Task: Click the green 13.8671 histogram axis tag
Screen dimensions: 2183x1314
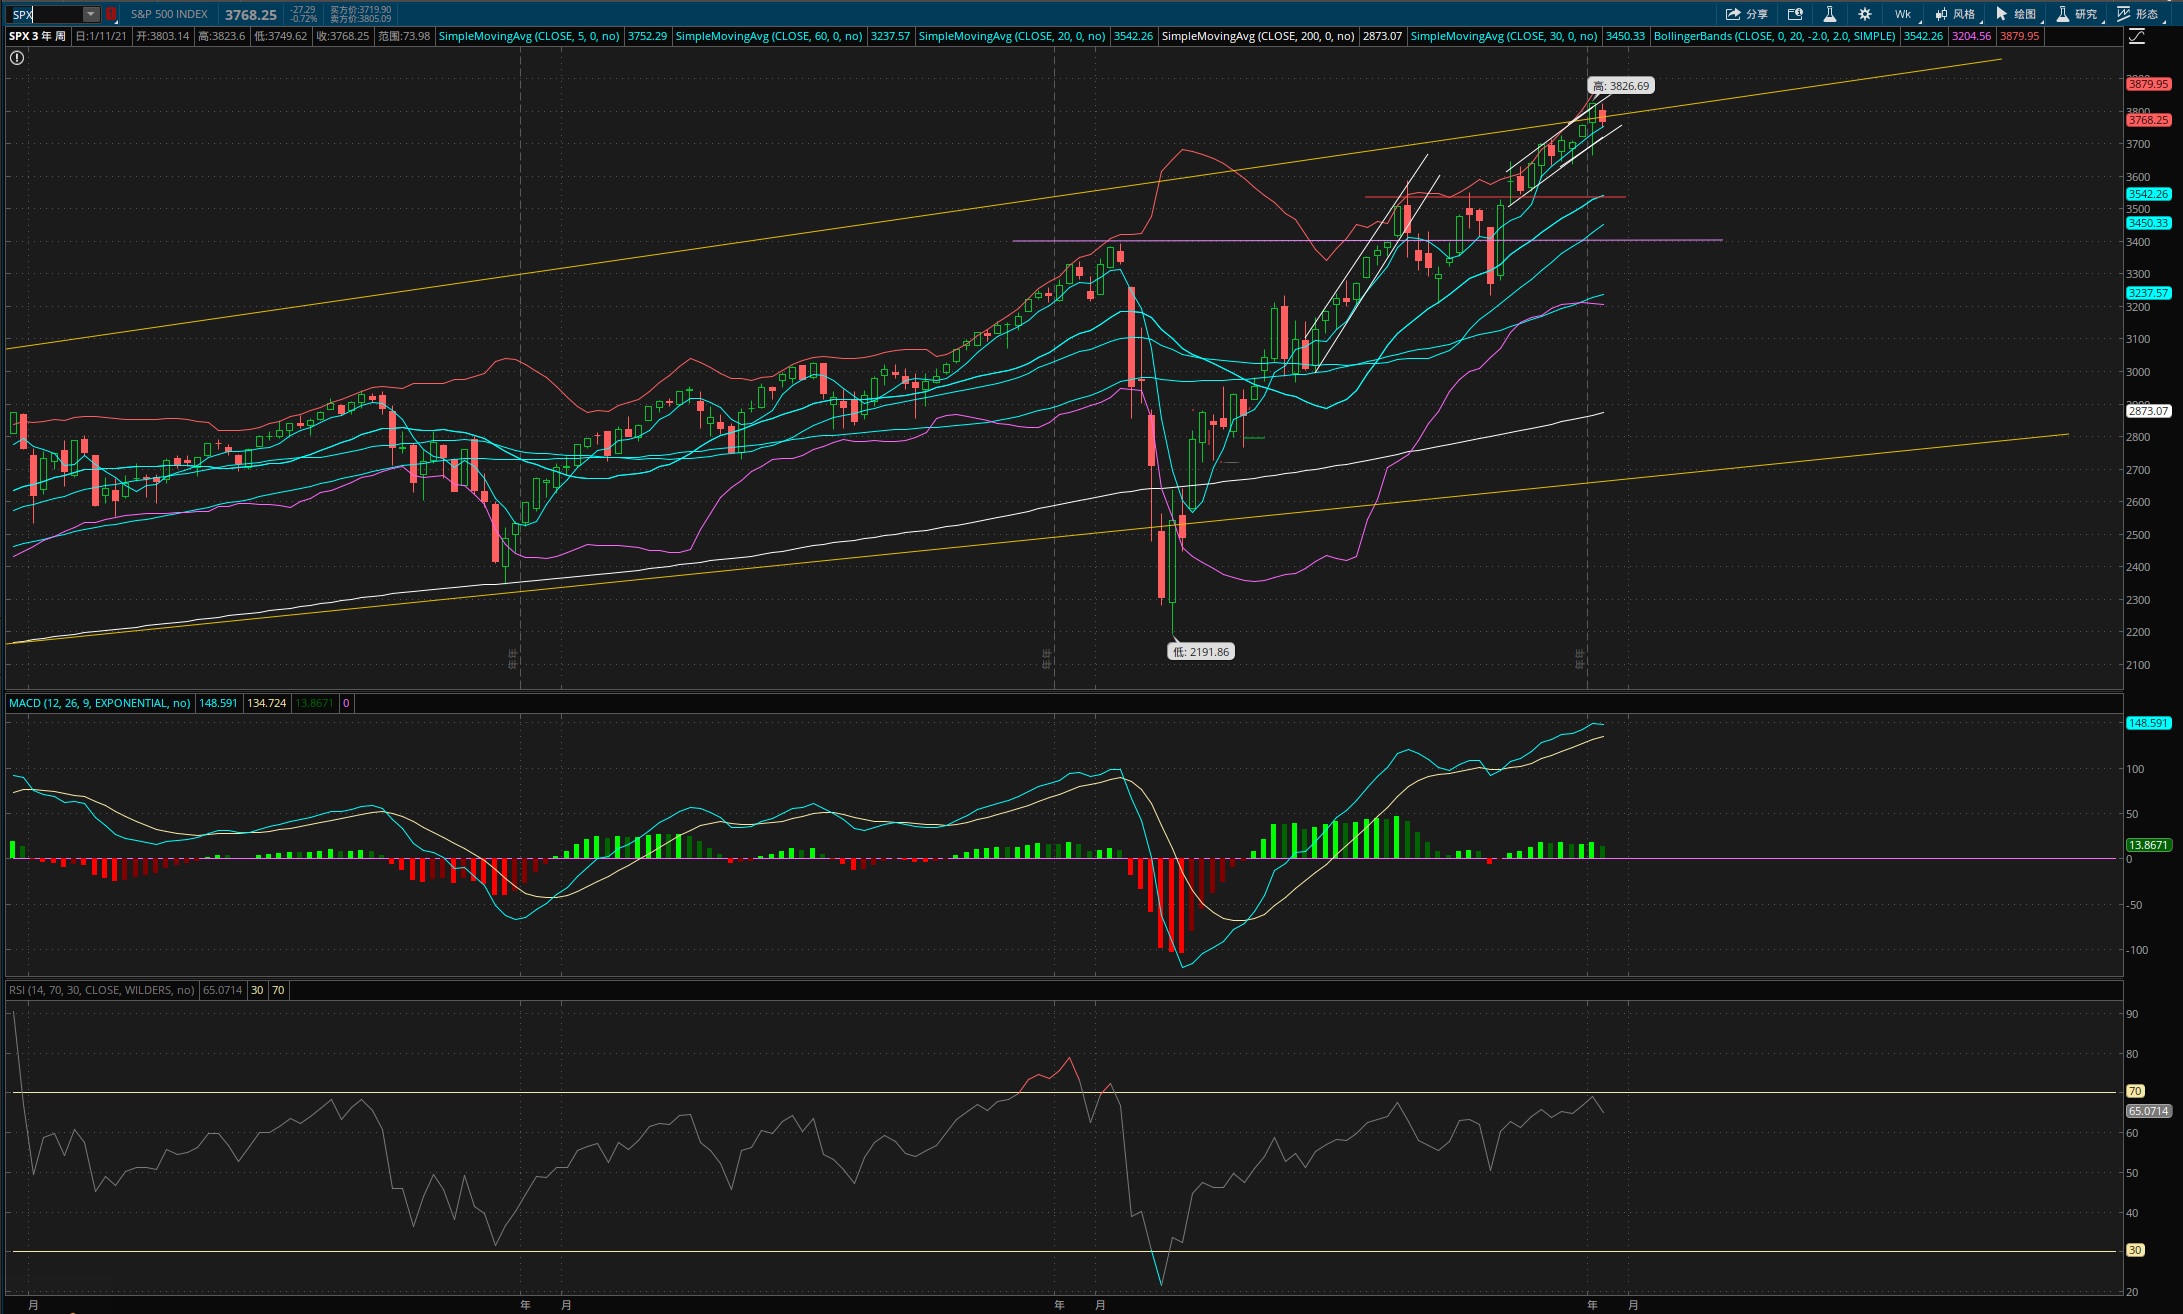Action: [2148, 845]
